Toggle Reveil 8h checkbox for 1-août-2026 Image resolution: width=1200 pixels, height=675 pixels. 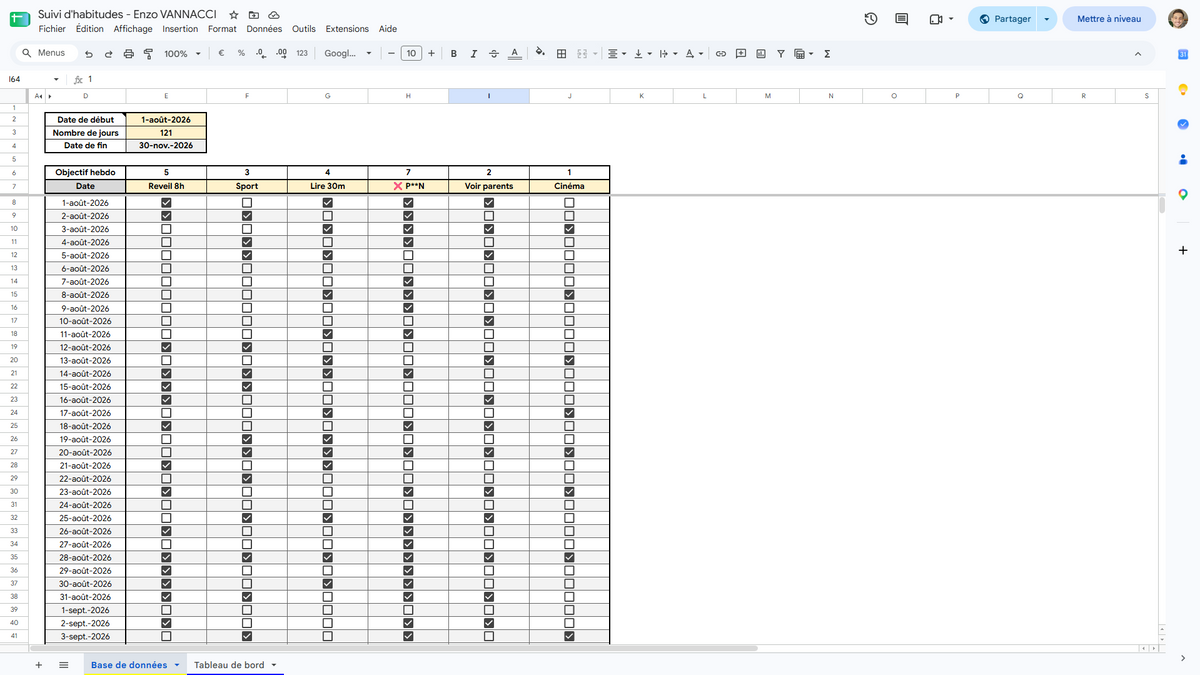pos(166,203)
